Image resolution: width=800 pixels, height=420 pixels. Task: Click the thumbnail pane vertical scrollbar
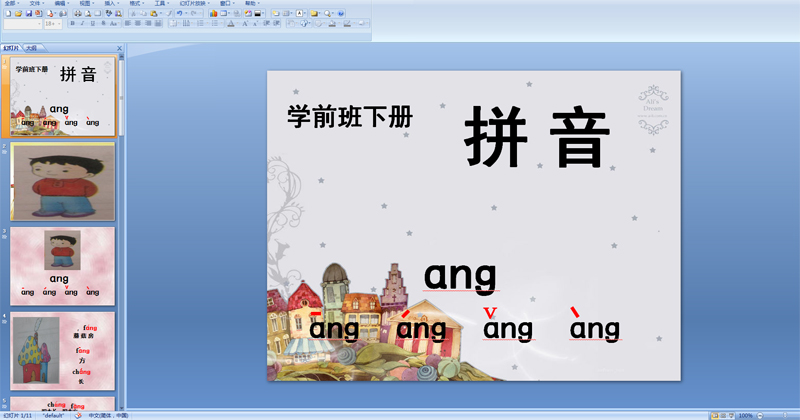[x=121, y=230]
